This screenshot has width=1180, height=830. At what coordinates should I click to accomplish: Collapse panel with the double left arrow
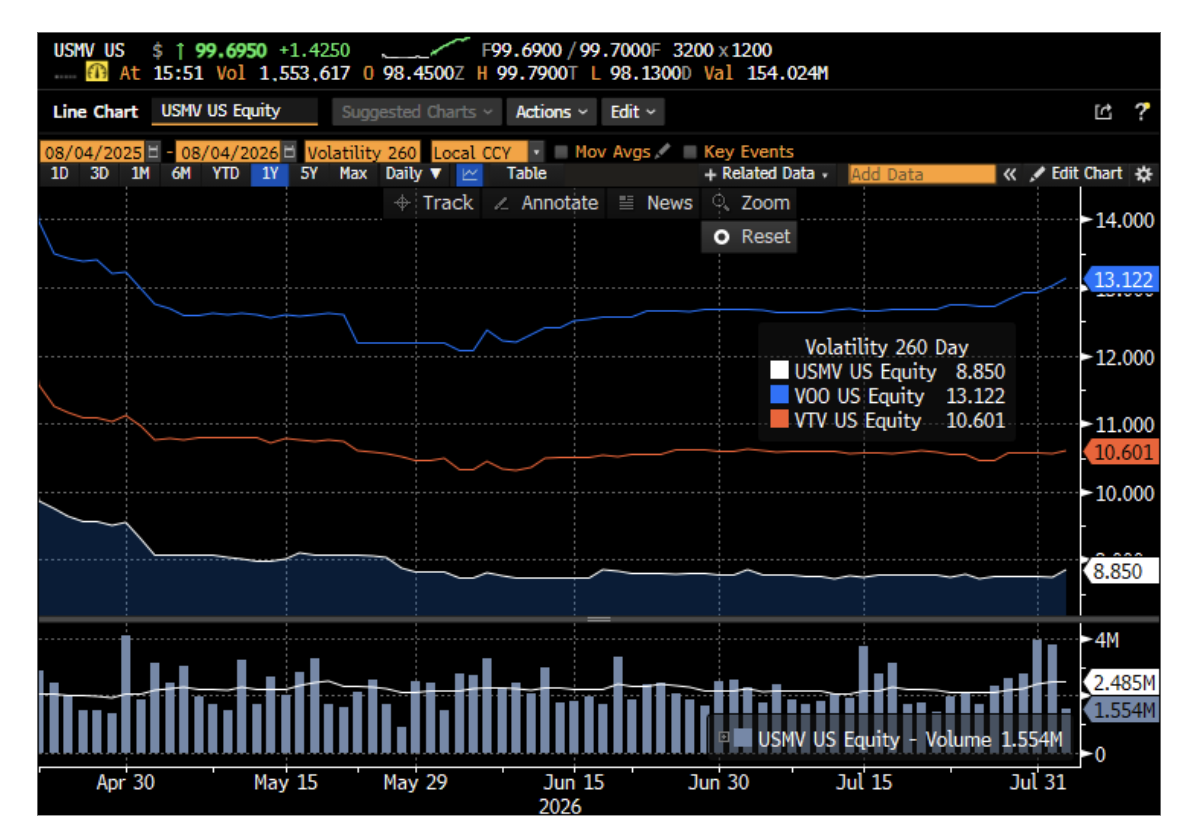click(1010, 174)
